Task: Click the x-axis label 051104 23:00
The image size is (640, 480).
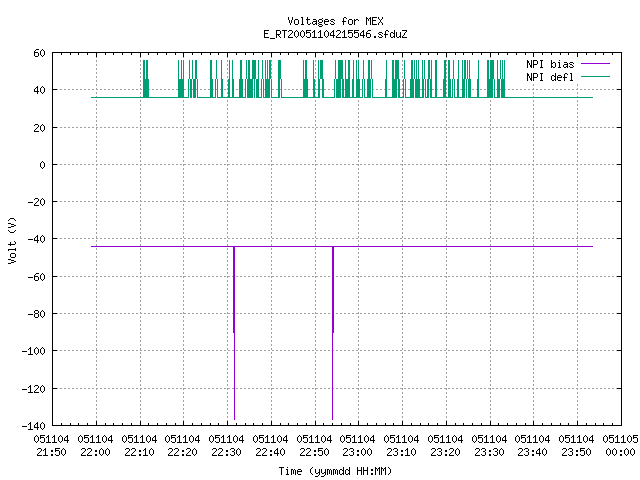Action: tap(358, 446)
